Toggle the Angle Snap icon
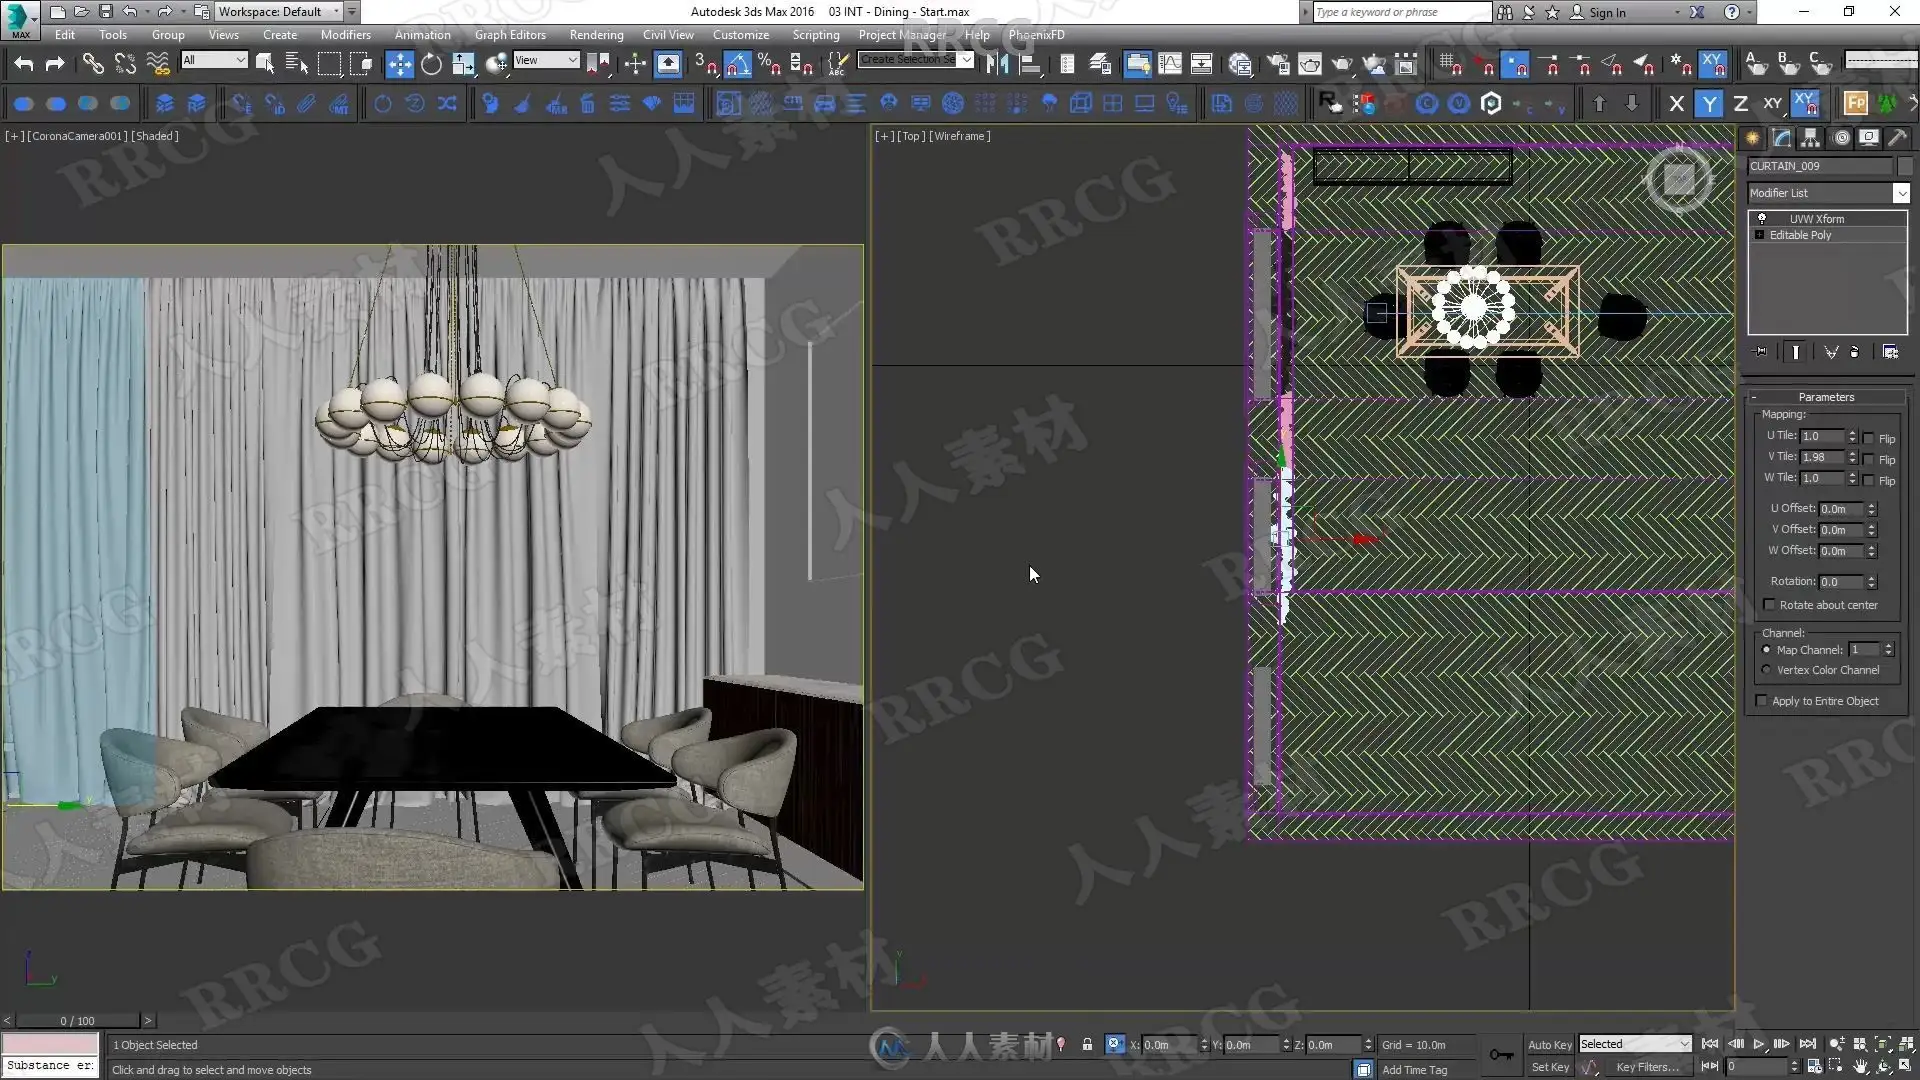Screen dimensions: 1920x1080 click(737, 64)
